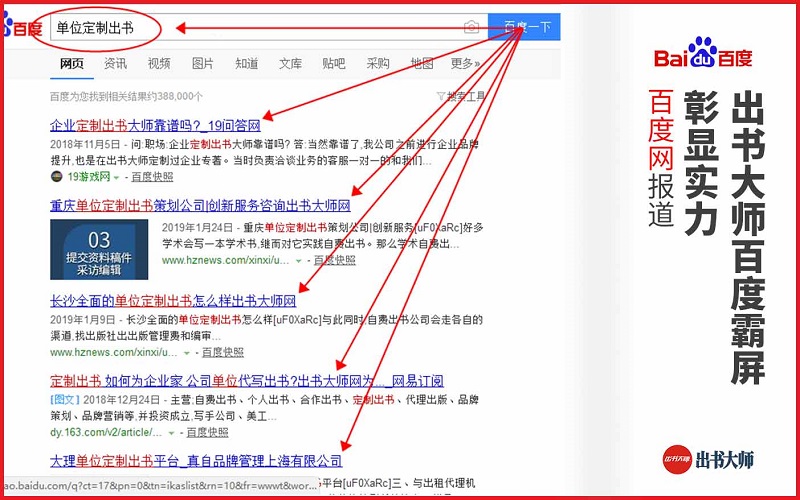Expand dropdown arrow beside dy.163.com URL

point(171,433)
